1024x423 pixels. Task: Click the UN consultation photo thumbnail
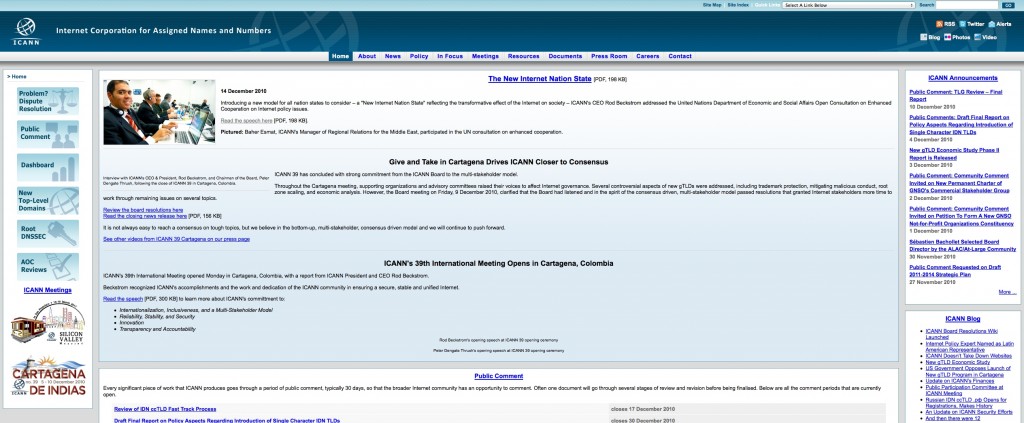pyautogui.click(x=159, y=112)
